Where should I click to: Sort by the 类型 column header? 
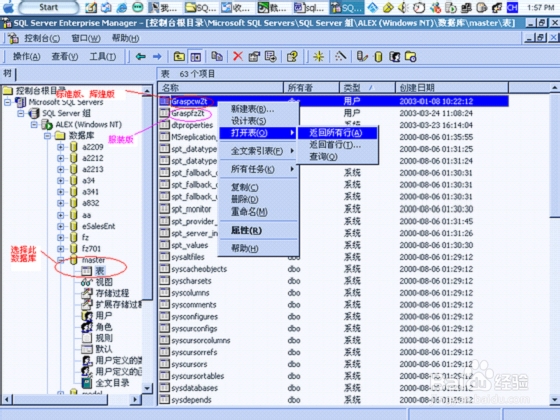(368, 88)
